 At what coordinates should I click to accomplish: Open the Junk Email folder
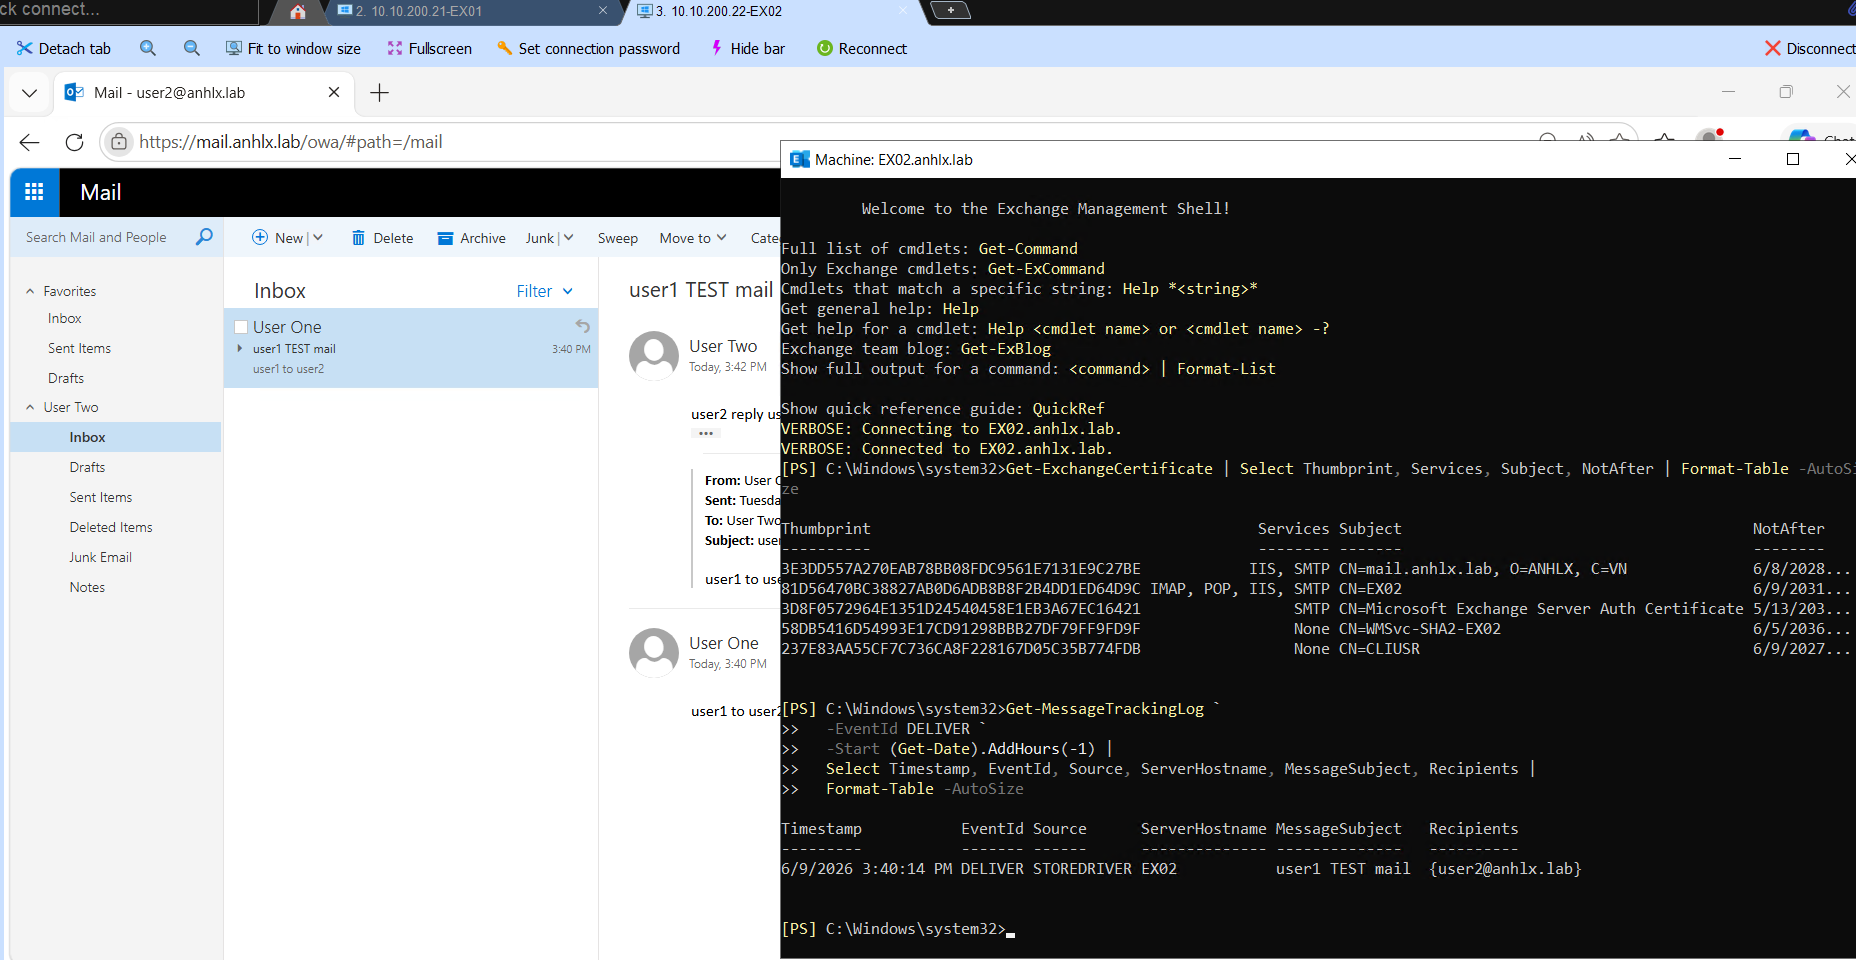pyautogui.click(x=100, y=557)
